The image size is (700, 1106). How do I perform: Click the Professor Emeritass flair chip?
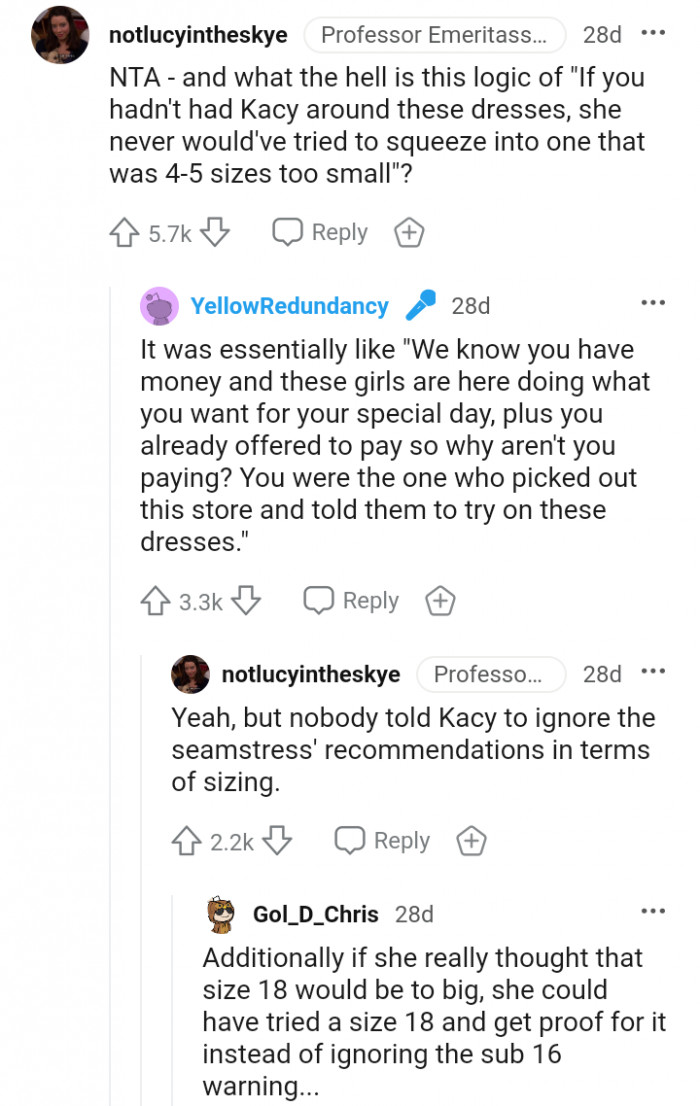(x=434, y=34)
